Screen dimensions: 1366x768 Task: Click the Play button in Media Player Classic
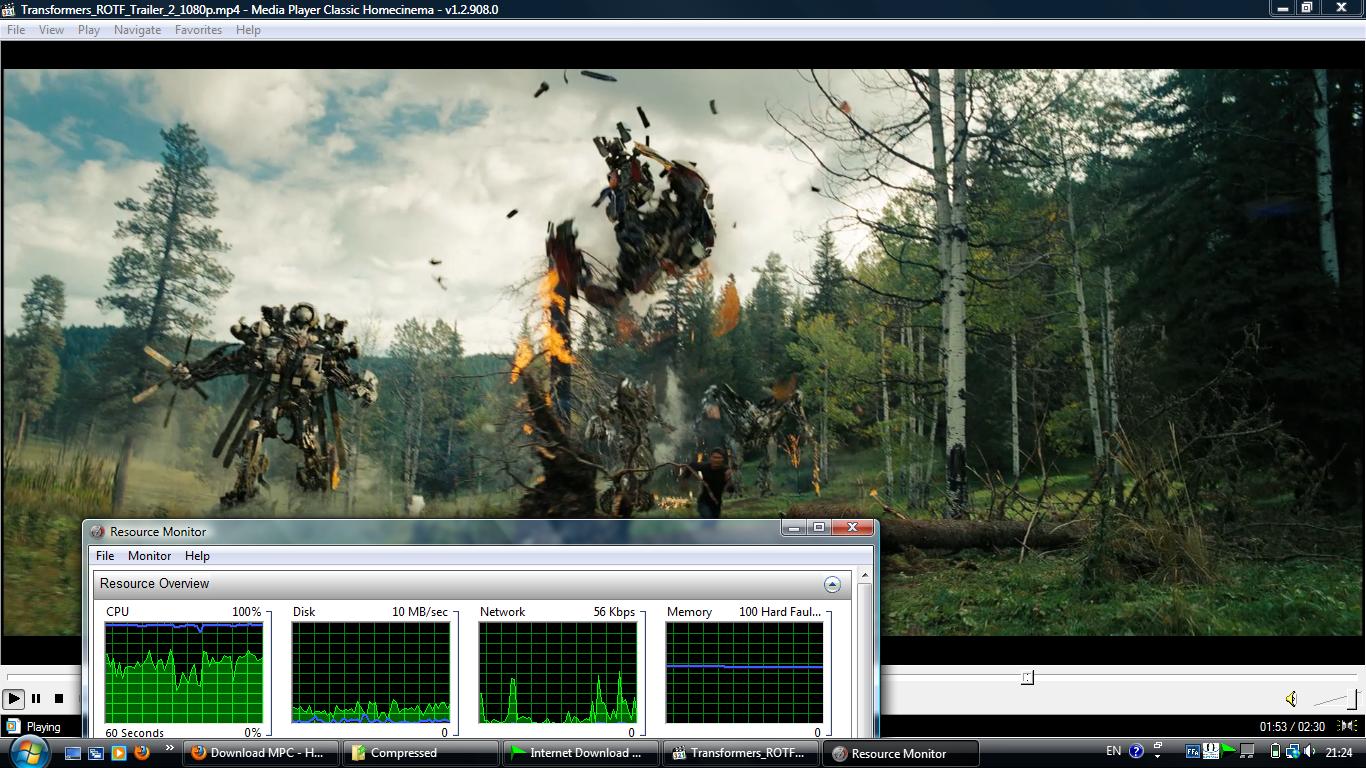[14, 699]
